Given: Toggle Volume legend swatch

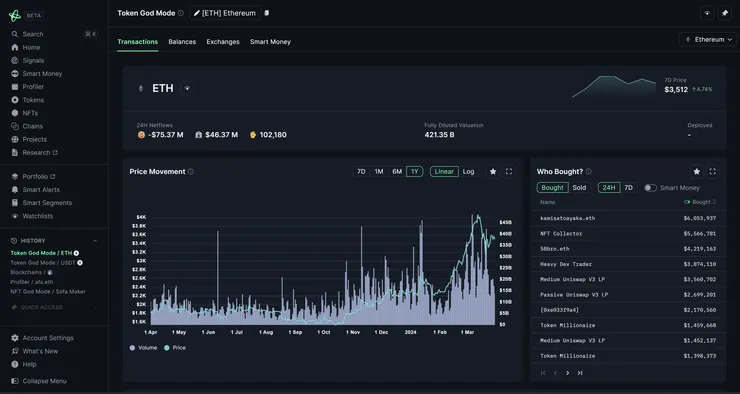Looking at the screenshot, I should (x=132, y=348).
